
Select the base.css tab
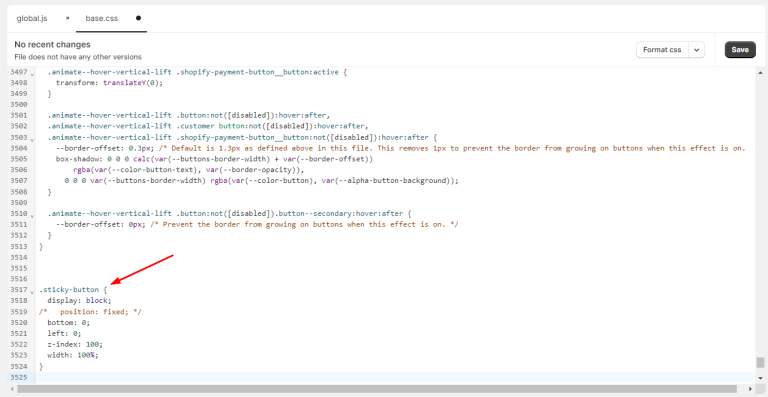pyautogui.click(x=102, y=19)
